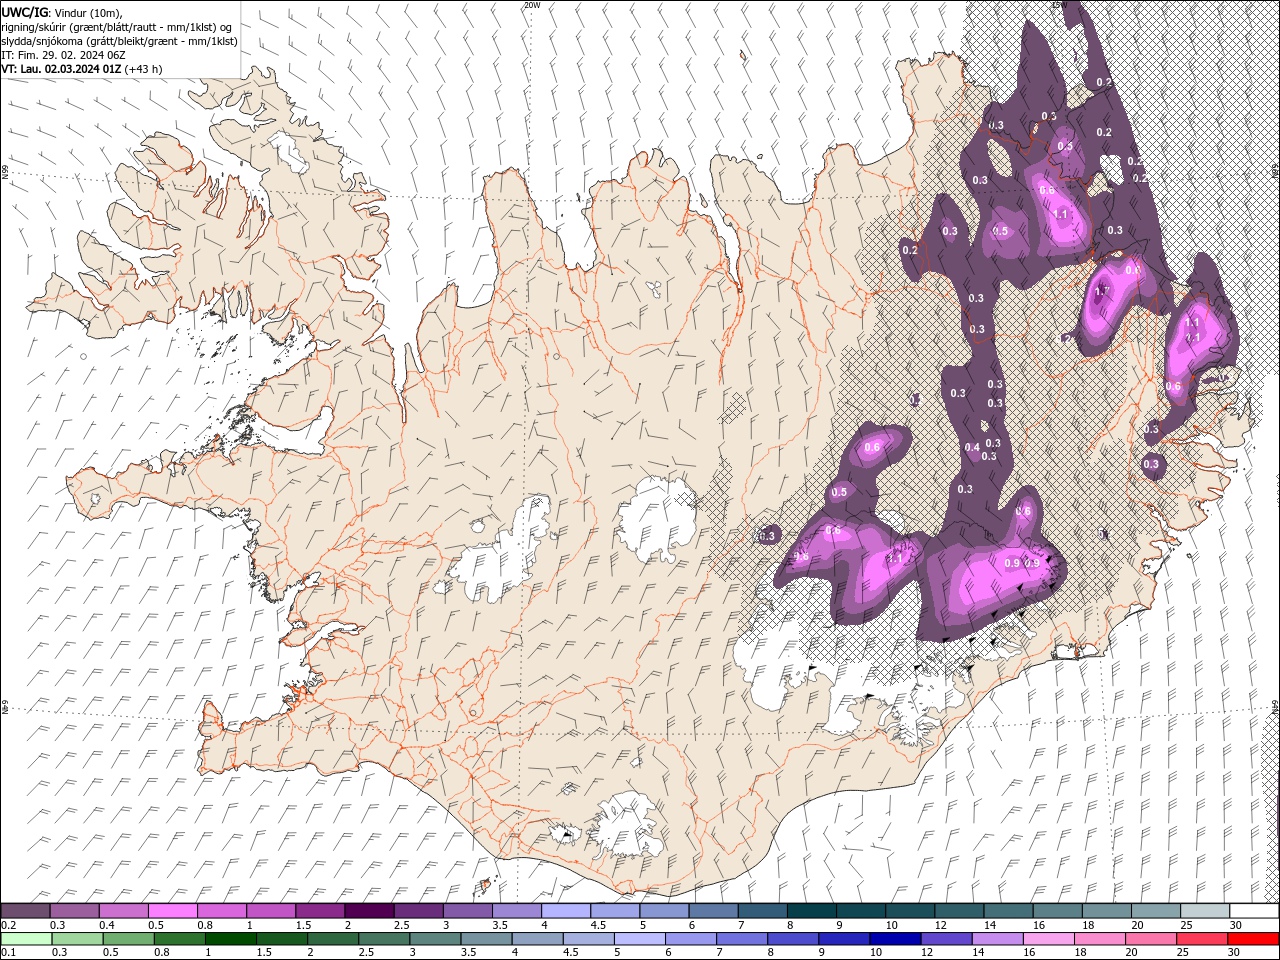Pick the darkest purple swatch between 2 and 2.5

[x=369, y=911]
